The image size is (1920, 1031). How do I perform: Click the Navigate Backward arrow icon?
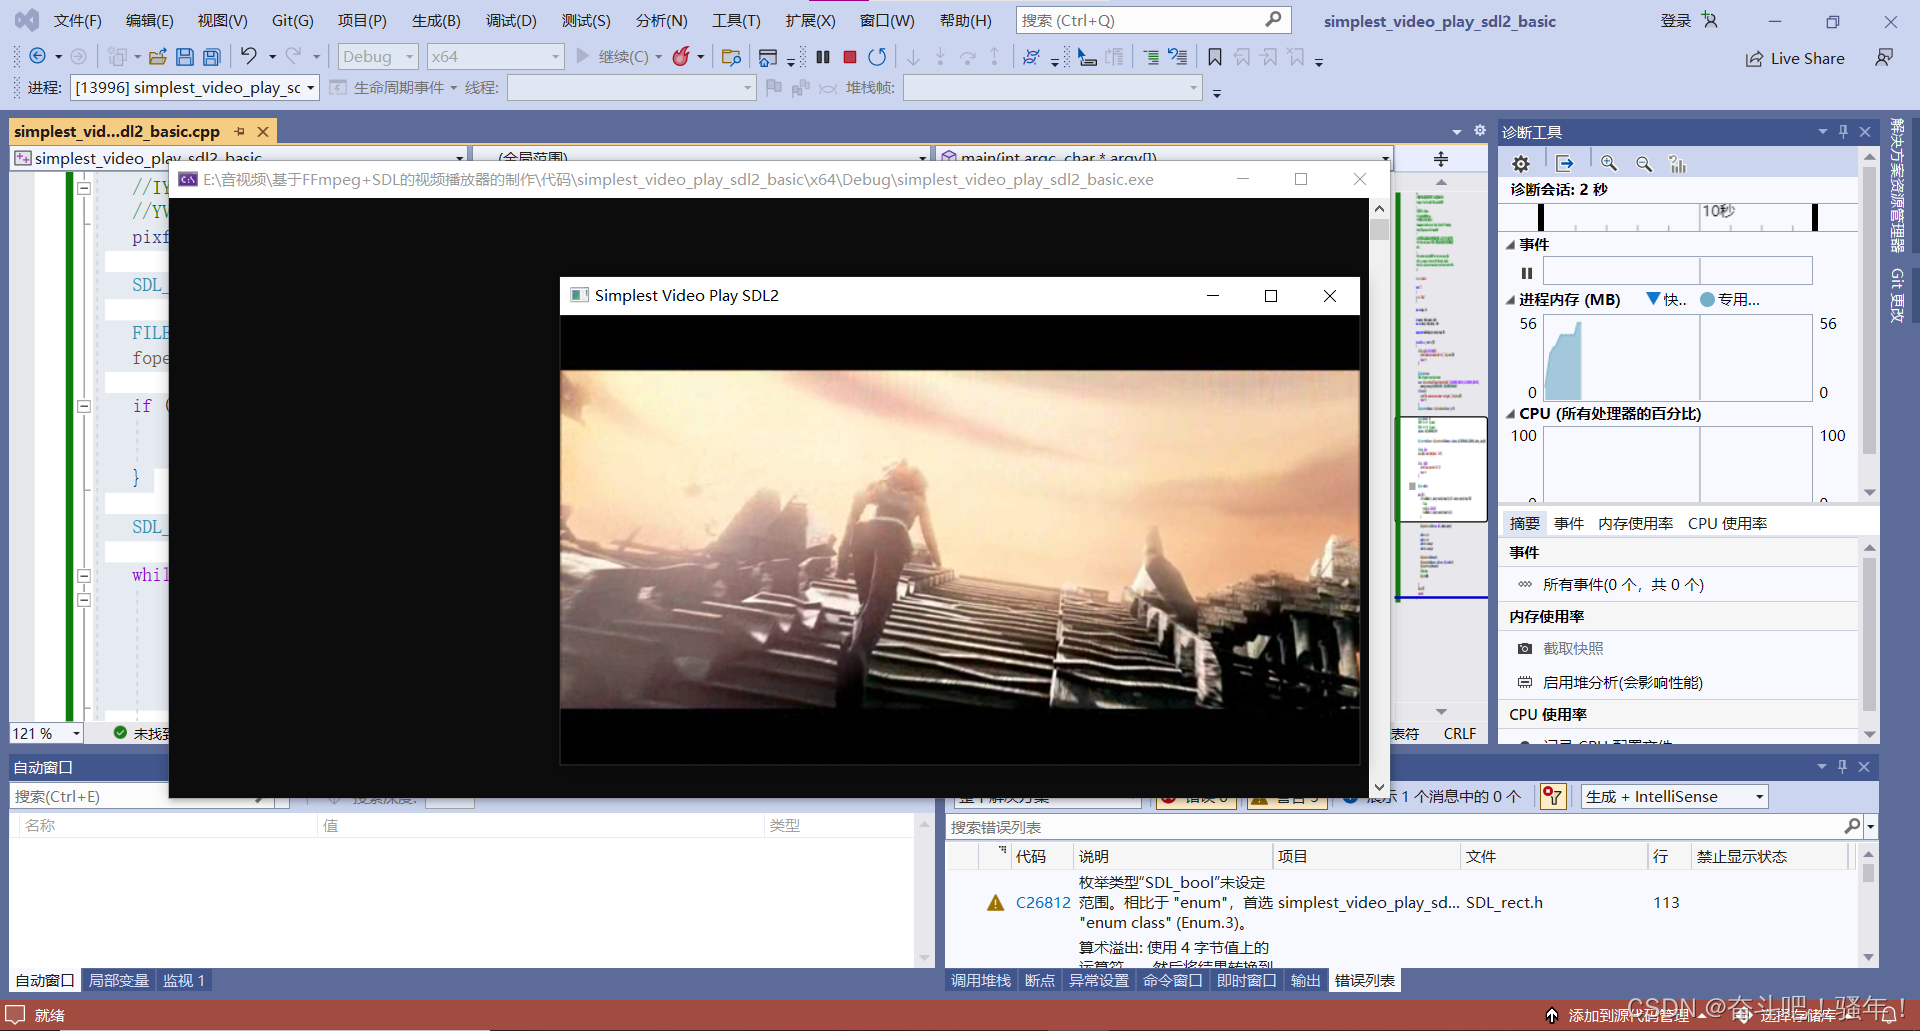click(x=37, y=57)
